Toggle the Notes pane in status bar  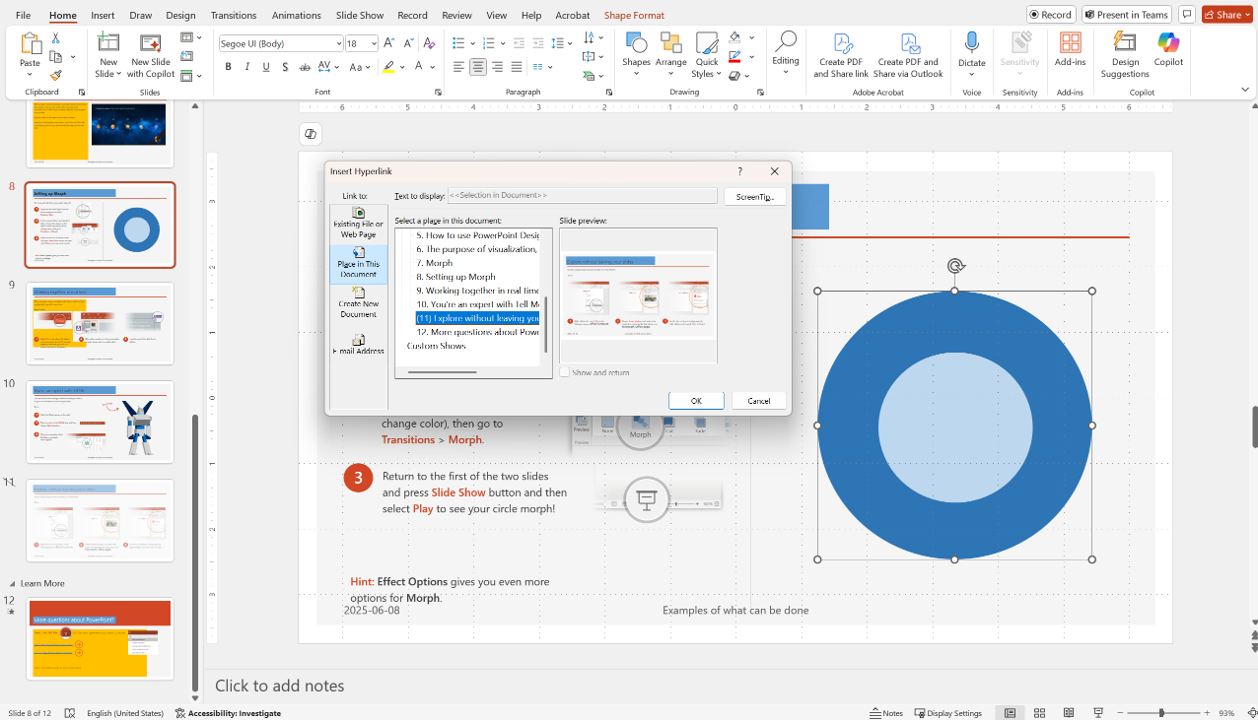(x=886, y=713)
